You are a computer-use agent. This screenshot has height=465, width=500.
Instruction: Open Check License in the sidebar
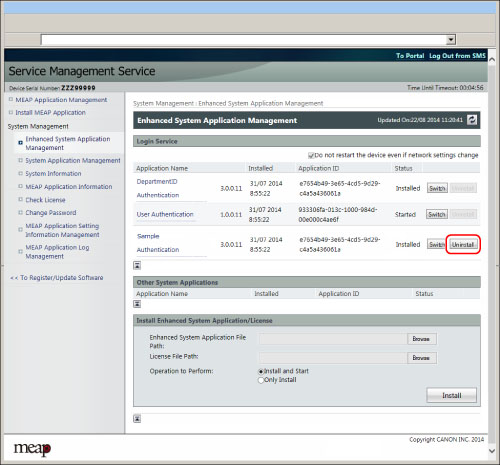(x=45, y=200)
